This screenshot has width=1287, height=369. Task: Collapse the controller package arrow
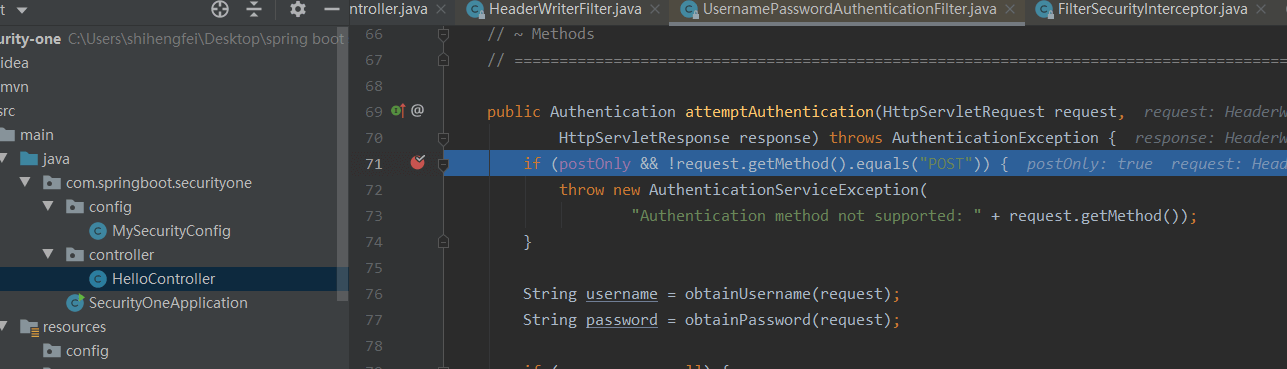click(x=49, y=255)
